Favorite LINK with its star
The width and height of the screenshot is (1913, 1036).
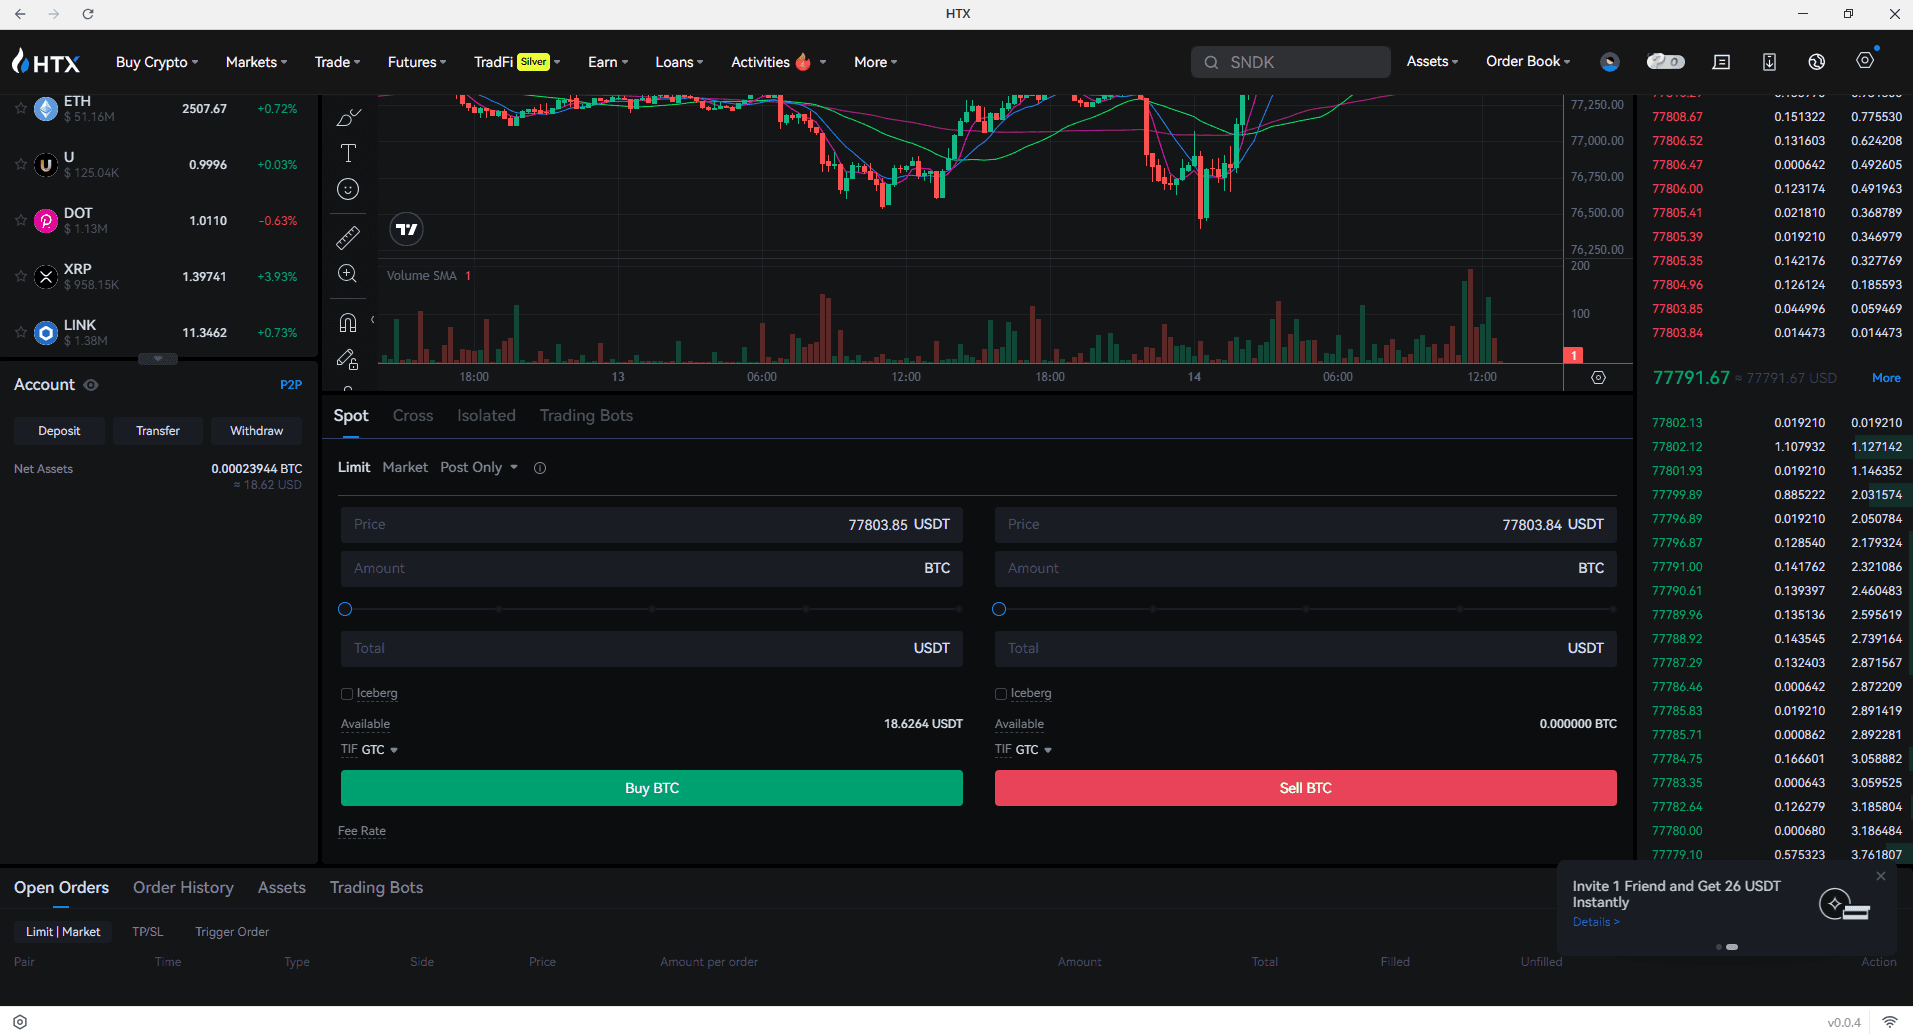tap(20, 332)
